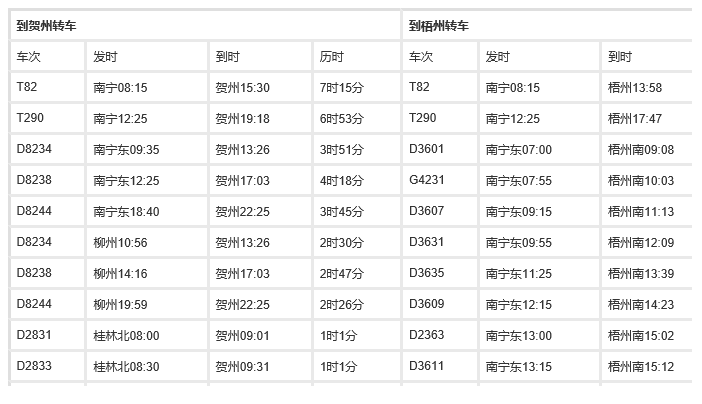702x404 pixels.
Task: Select train D3635 cell
Action: (425, 274)
